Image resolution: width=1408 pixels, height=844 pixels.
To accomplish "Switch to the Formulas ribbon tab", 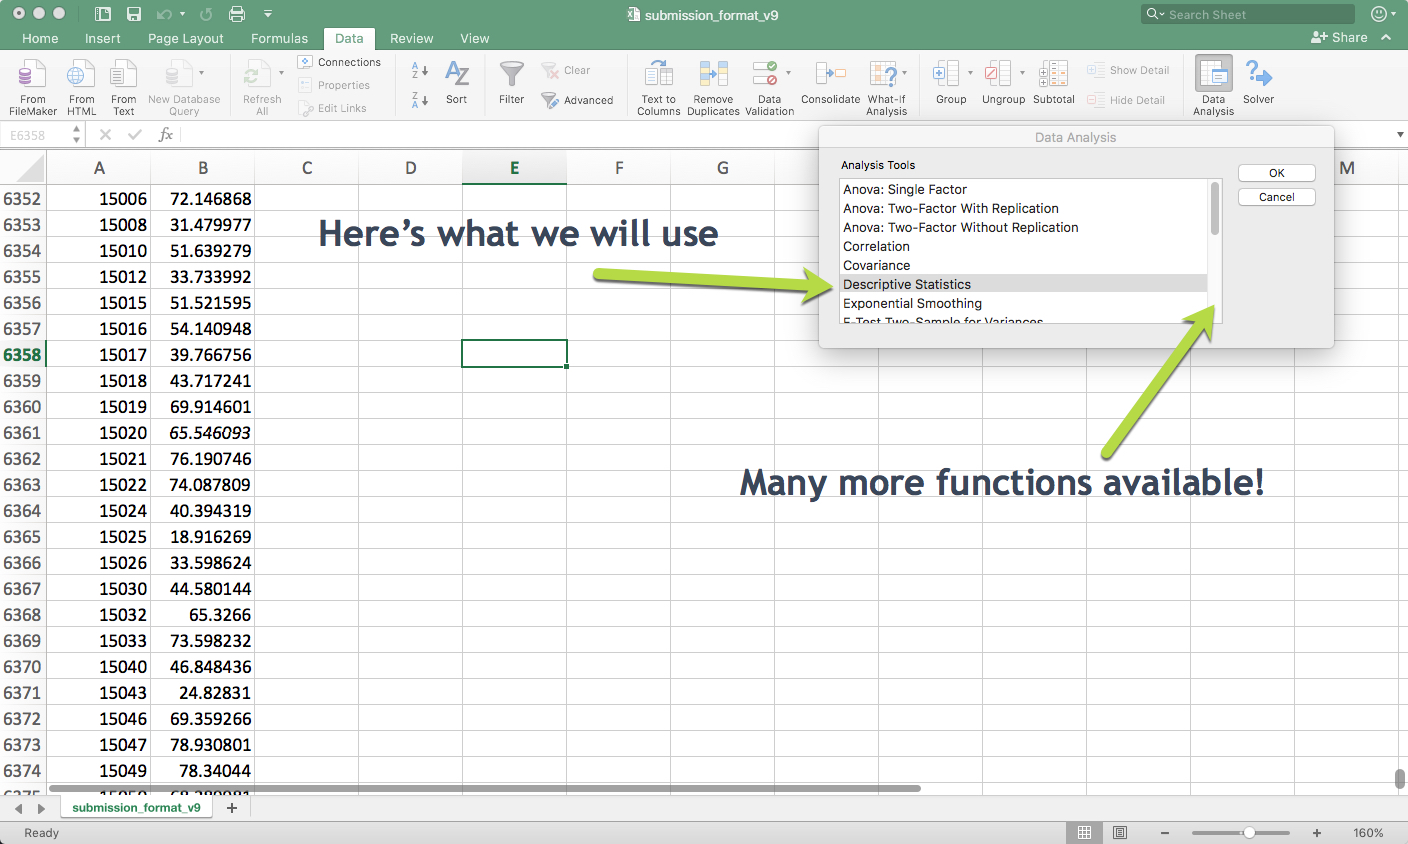I will pyautogui.click(x=279, y=38).
